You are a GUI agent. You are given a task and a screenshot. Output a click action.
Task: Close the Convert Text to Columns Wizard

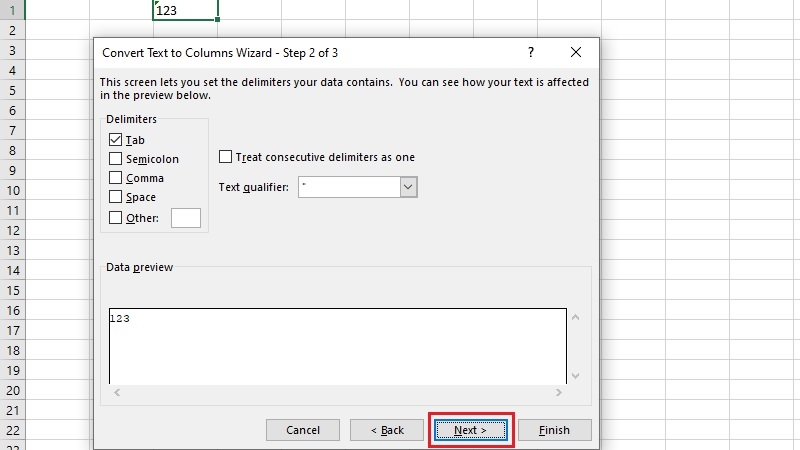pos(576,52)
